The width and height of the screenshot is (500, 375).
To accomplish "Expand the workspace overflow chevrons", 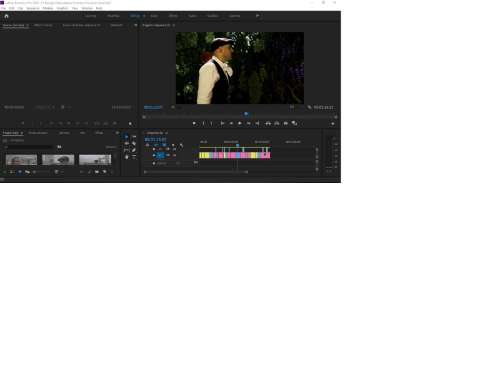I will (257, 16).
